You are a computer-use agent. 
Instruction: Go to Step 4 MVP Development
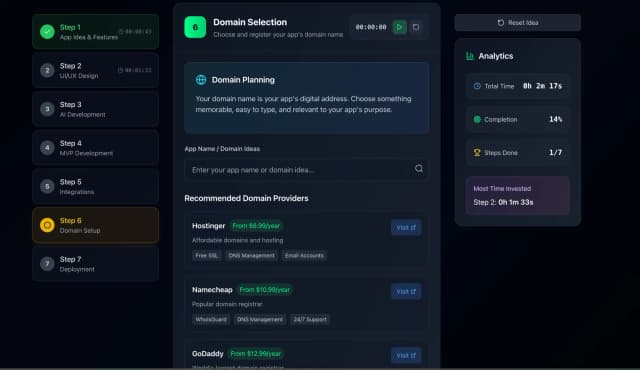tap(96, 148)
